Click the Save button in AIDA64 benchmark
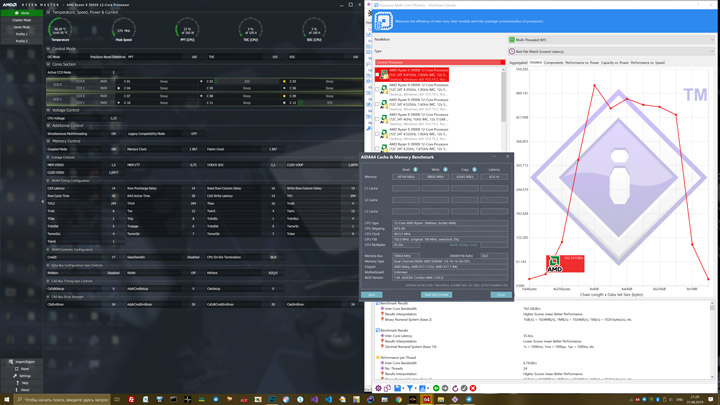This screenshot has height=405, width=720. (x=371, y=295)
